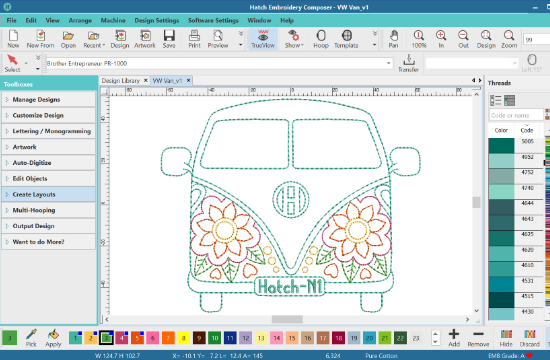Viewport: 550px width, 360px height.
Task: Expand Want to do More? toolbox
Action: 49,242
